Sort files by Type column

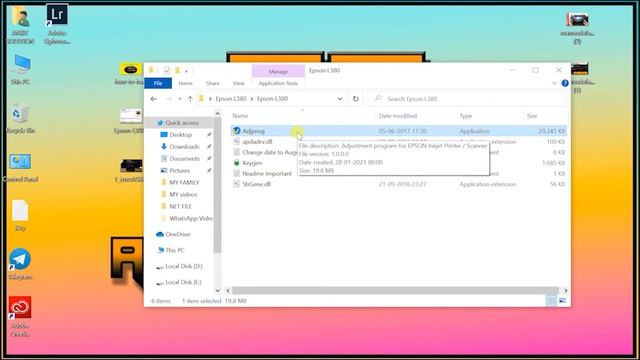click(466, 116)
